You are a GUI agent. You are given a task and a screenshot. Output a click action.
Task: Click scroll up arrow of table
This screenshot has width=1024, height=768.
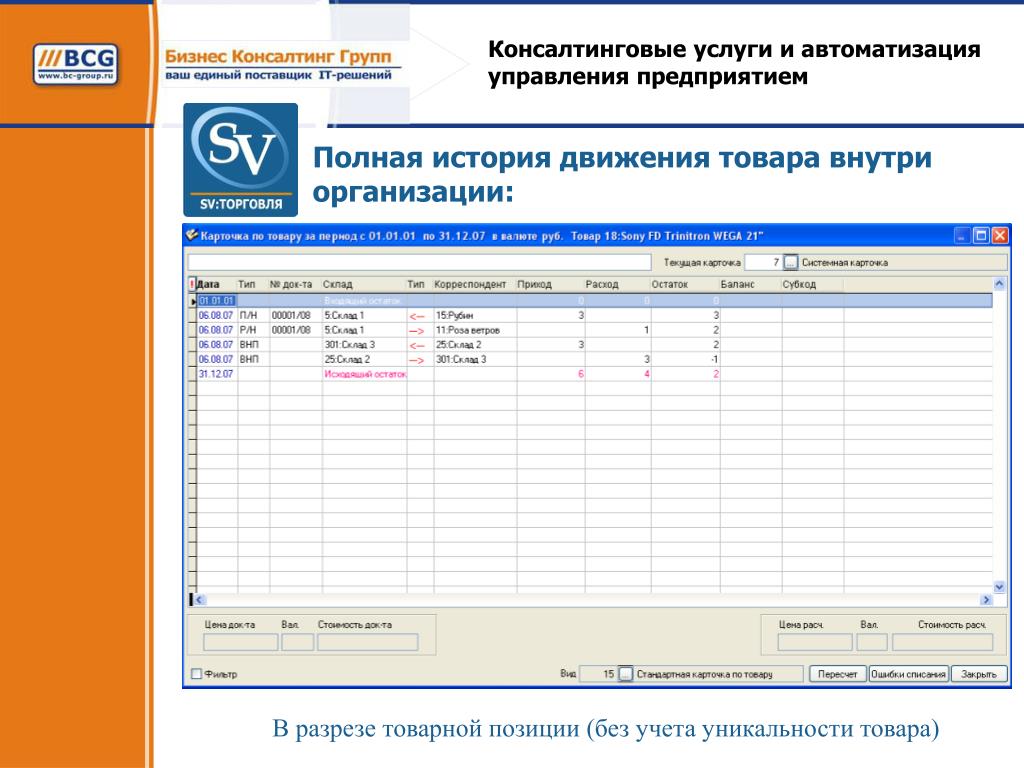(x=999, y=284)
